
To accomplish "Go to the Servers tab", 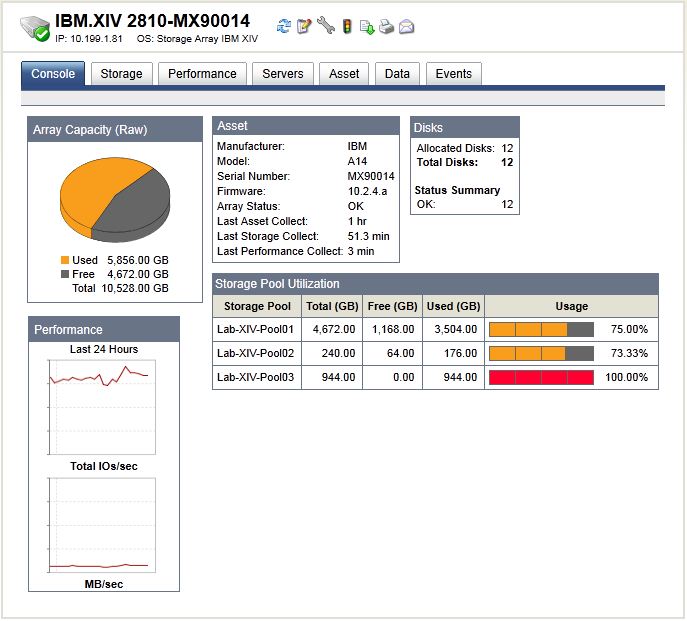I will (x=283, y=74).
